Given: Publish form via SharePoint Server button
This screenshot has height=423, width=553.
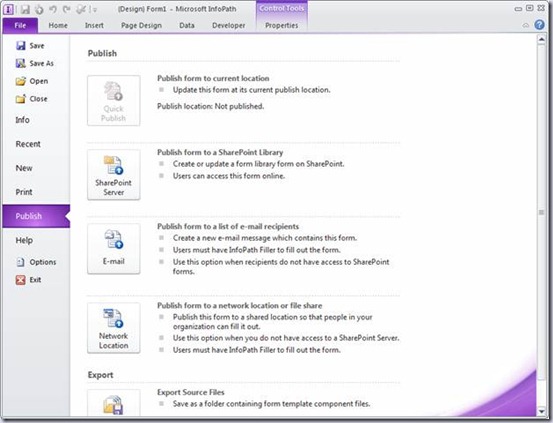Looking at the screenshot, I should coord(114,175).
